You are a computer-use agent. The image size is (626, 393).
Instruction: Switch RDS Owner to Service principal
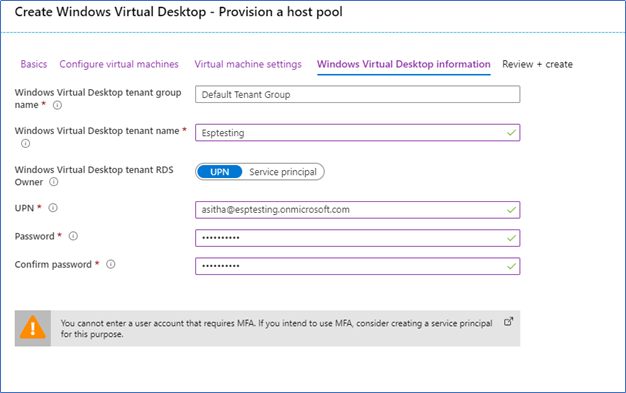pyautogui.click(x=283, y=172)
